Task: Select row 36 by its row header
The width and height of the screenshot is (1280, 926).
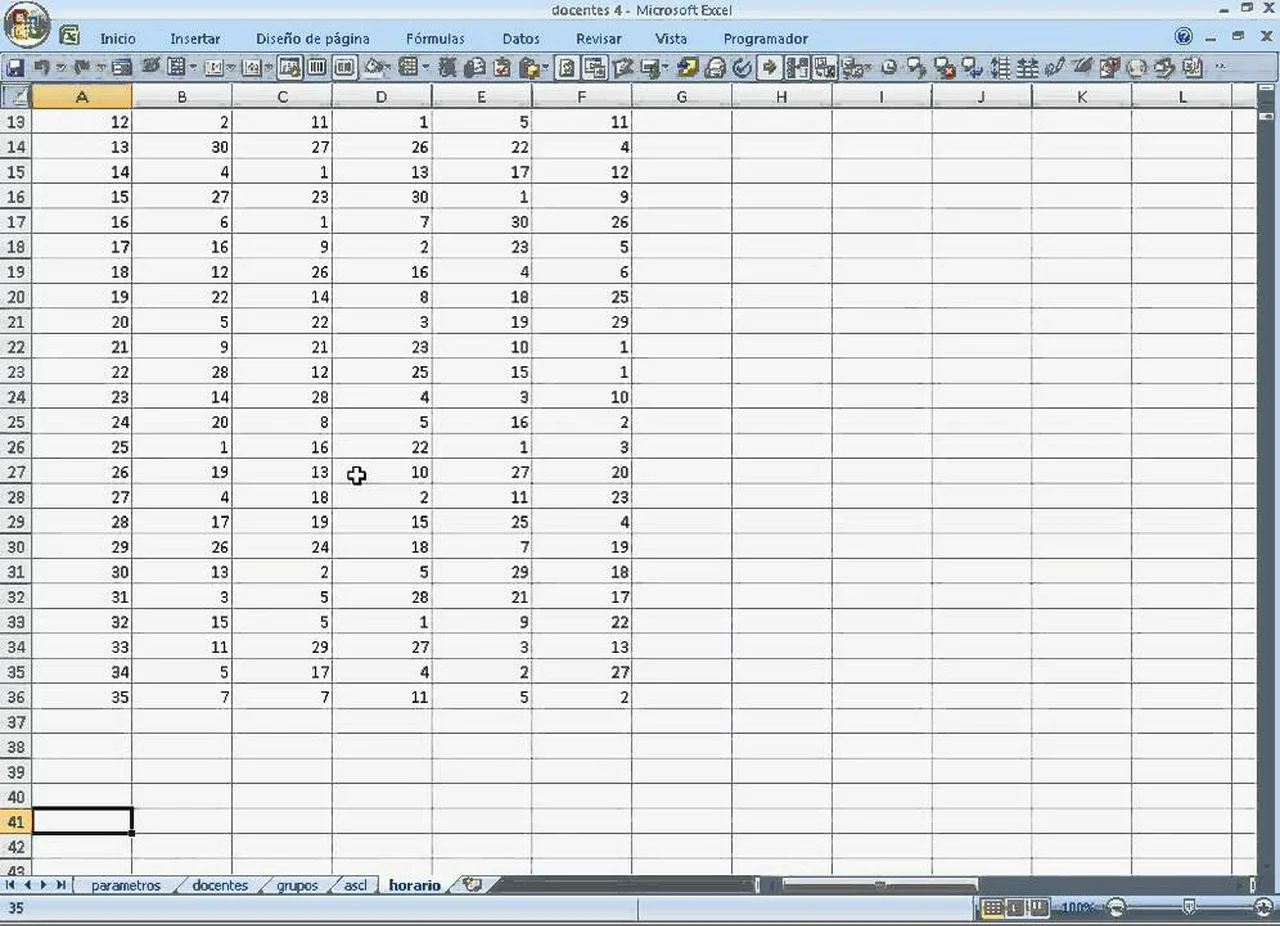Action: 16,697
